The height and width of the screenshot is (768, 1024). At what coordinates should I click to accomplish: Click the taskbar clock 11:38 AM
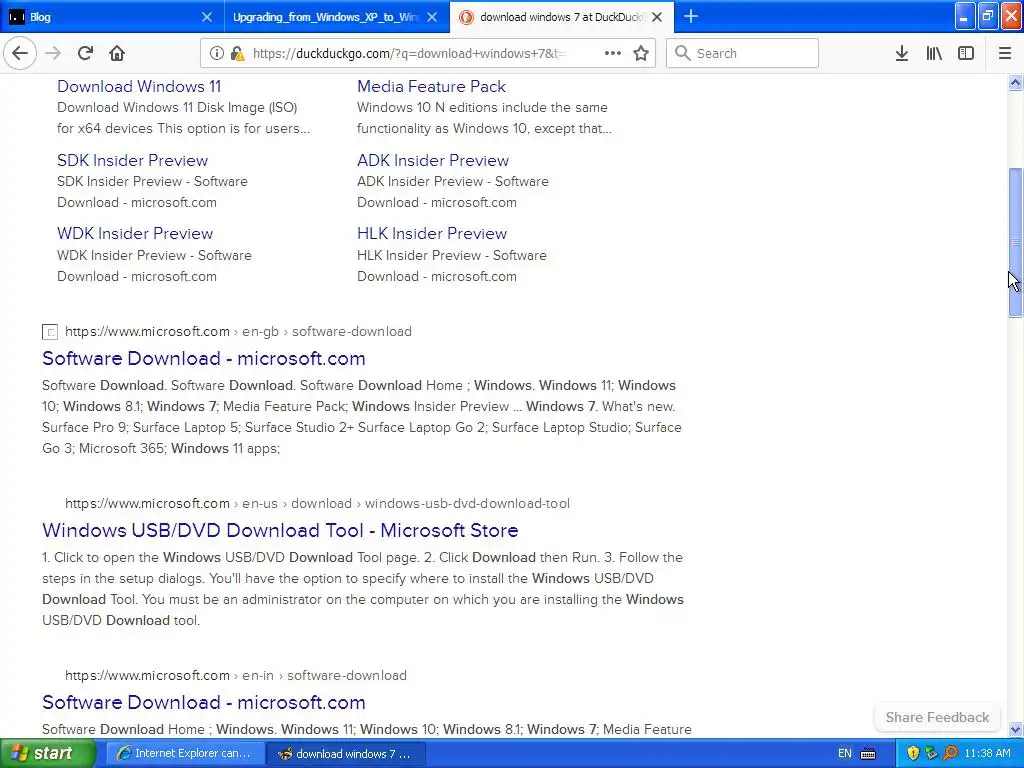[x=987, y=754]
